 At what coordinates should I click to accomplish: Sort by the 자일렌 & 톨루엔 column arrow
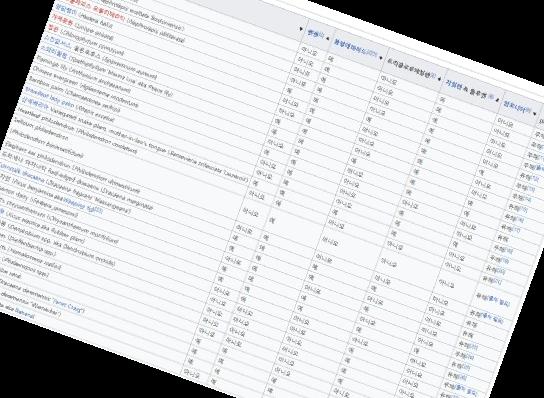coord(497,100)
